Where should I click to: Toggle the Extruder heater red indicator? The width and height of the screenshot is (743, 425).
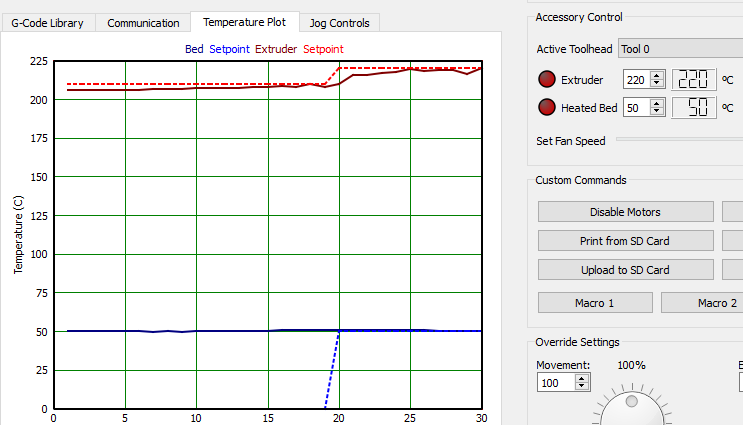click(x=546, y=79)
